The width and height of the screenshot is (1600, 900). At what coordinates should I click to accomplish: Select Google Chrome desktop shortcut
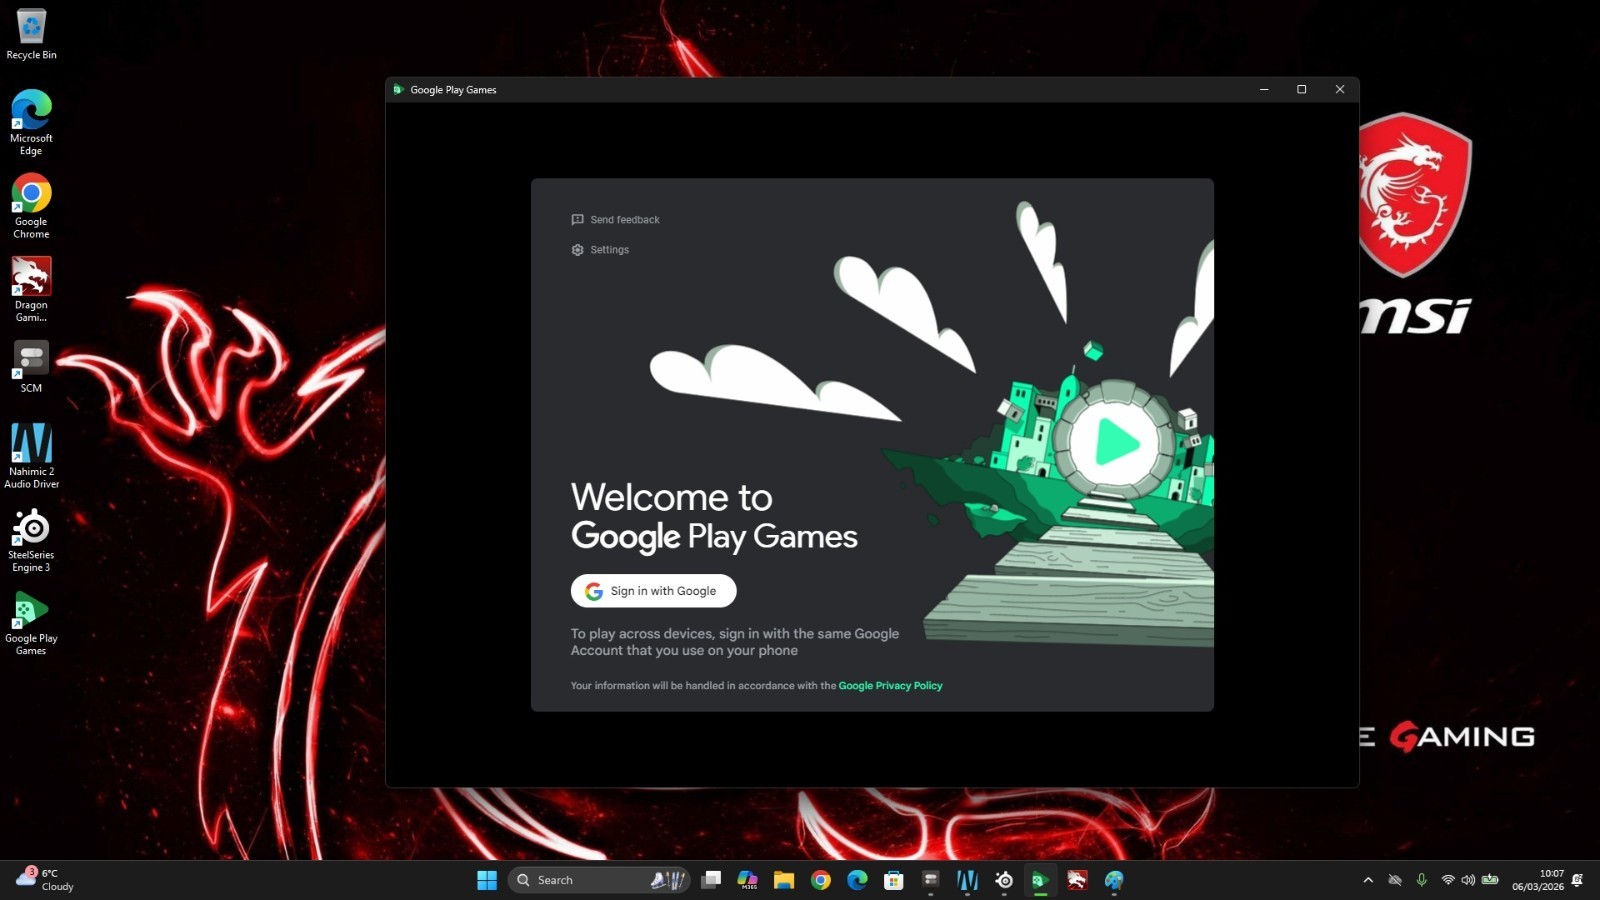(31, 206)
